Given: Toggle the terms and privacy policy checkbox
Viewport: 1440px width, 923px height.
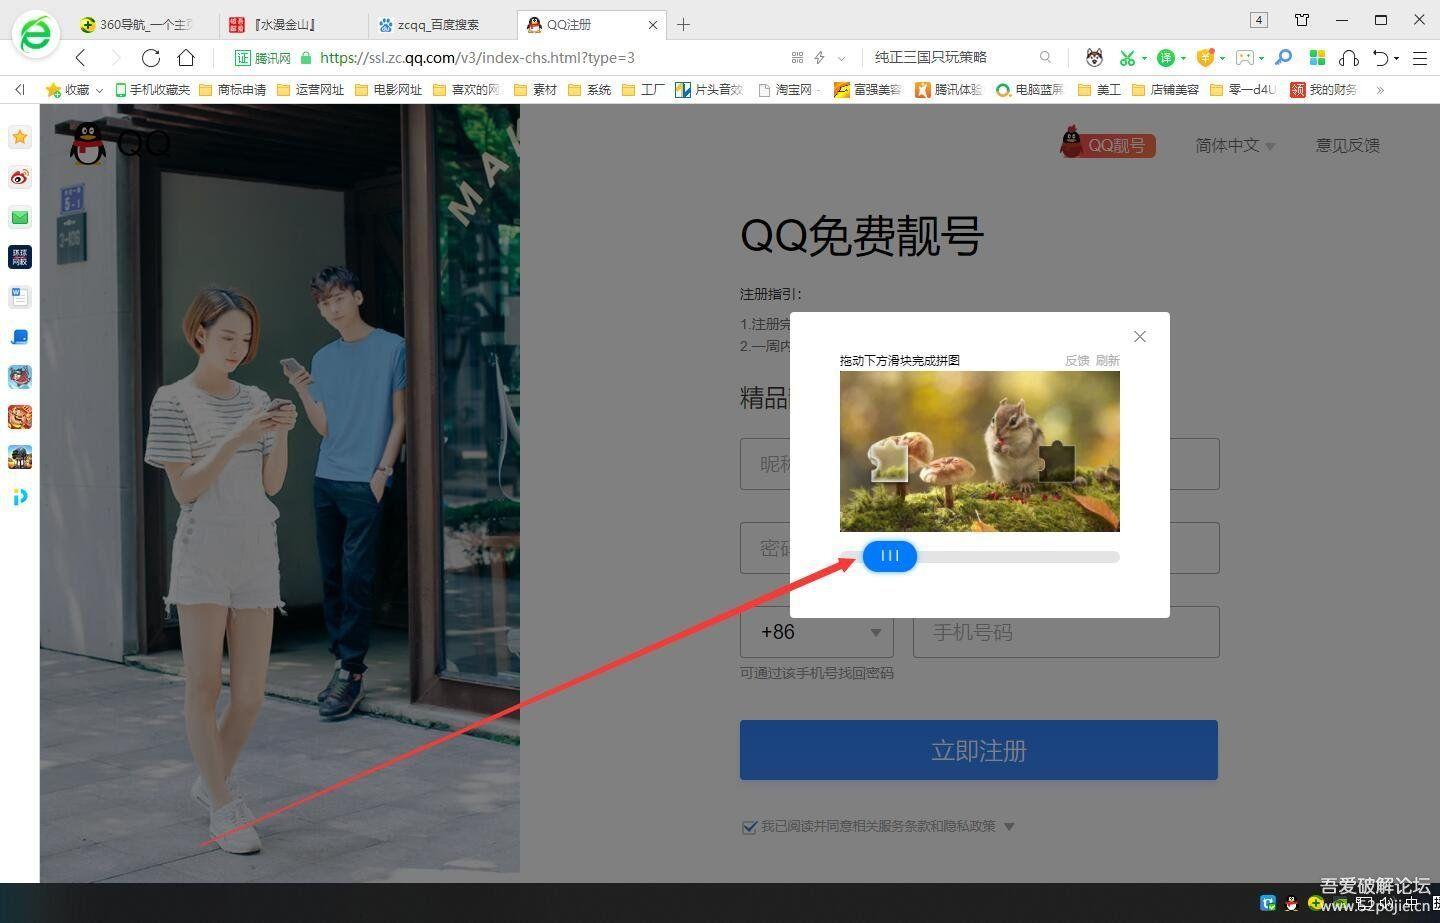Looking at the screenshot, I should [749, 827].
